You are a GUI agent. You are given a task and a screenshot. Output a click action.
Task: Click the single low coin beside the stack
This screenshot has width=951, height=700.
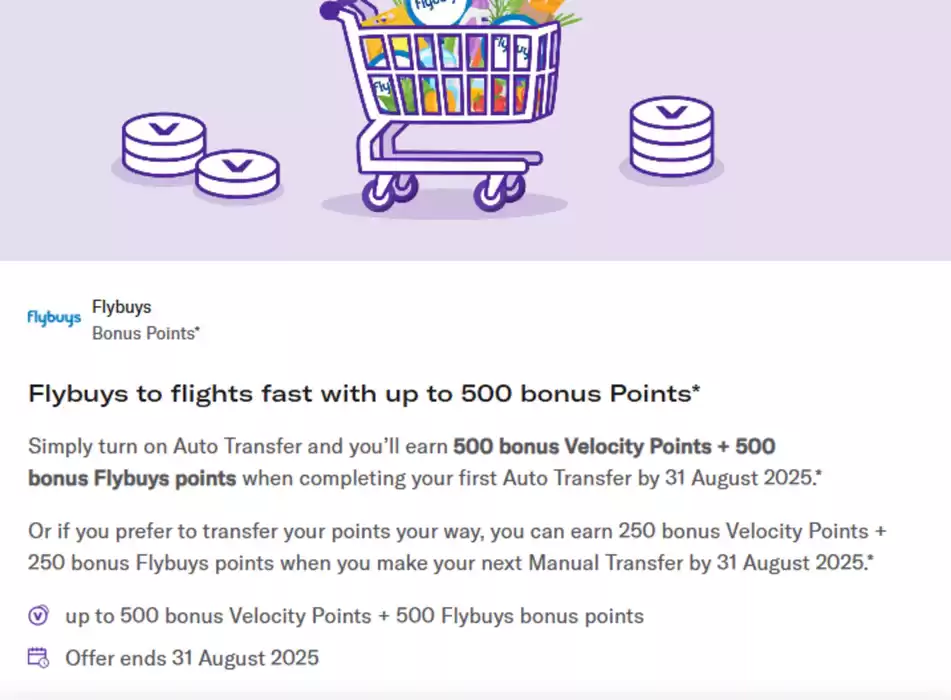pos(237,173)
